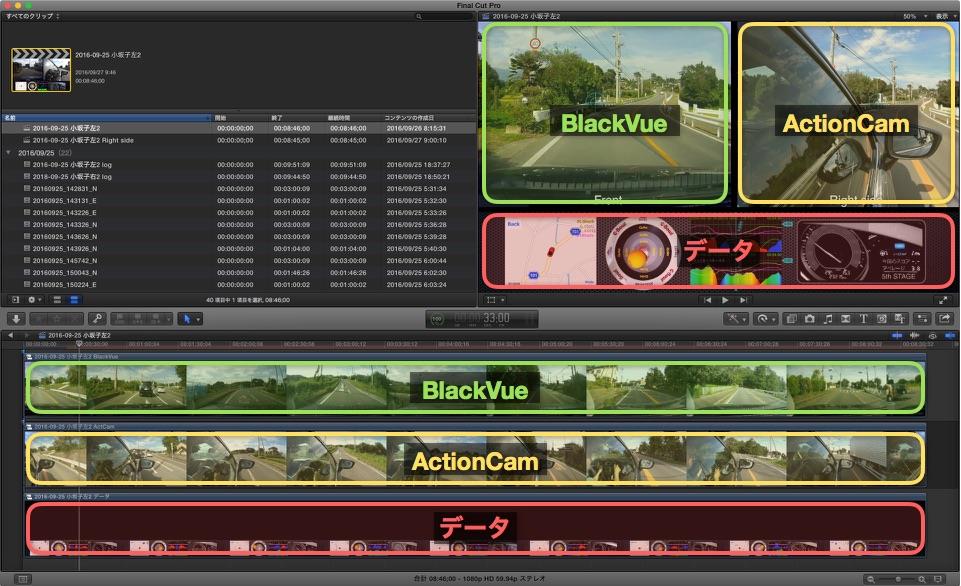
Task: Select the 2016-09-25 小坂子左2 Right side row
Action: (238, 140)
